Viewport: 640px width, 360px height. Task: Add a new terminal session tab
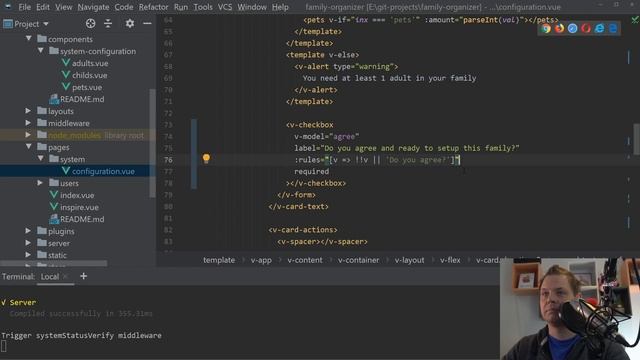pyautogui.click(x=84, y=276)
